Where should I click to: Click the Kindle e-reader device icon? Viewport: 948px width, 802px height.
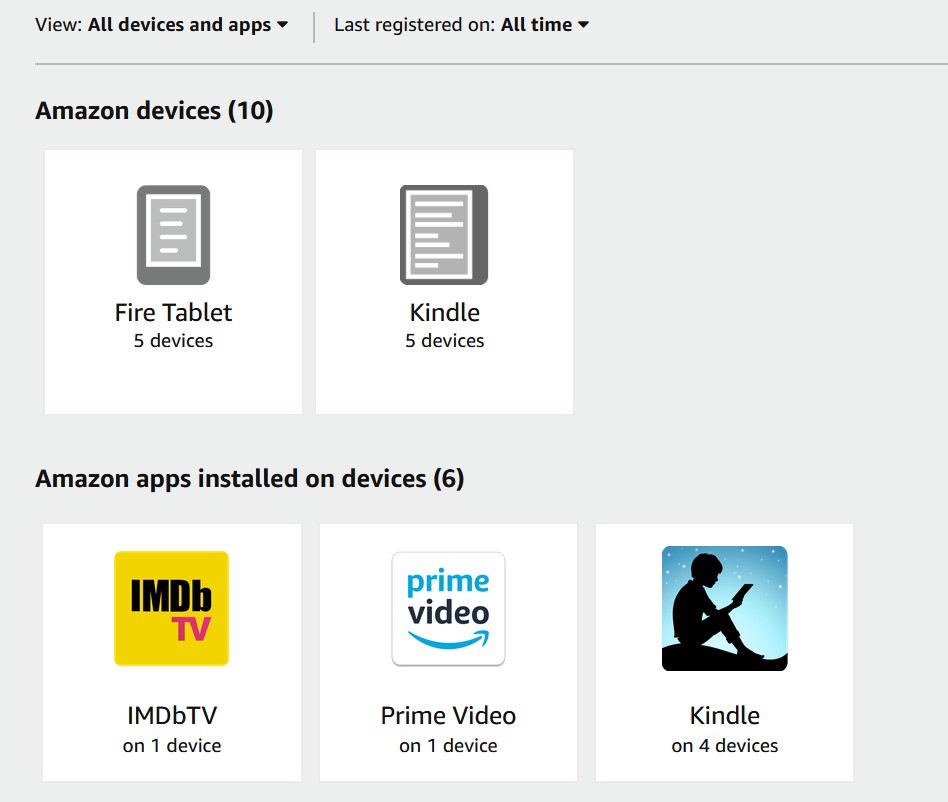[444, 235]
